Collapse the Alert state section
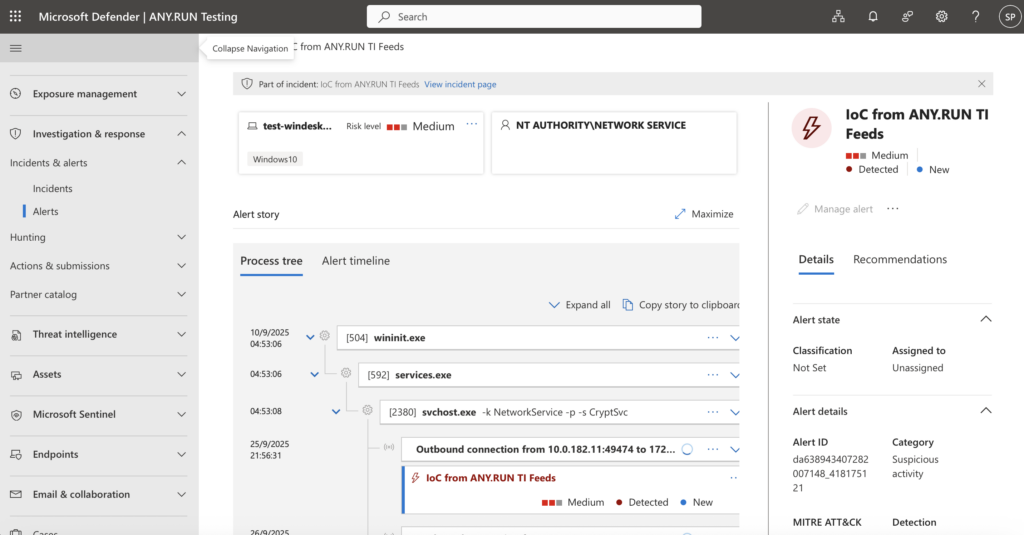This screenshot has height=535, width=1024. coord(985,320)
